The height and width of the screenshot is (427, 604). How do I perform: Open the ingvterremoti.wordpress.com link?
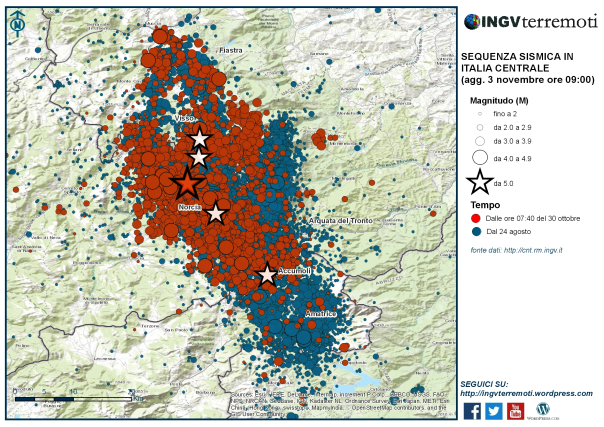point(524,393)
